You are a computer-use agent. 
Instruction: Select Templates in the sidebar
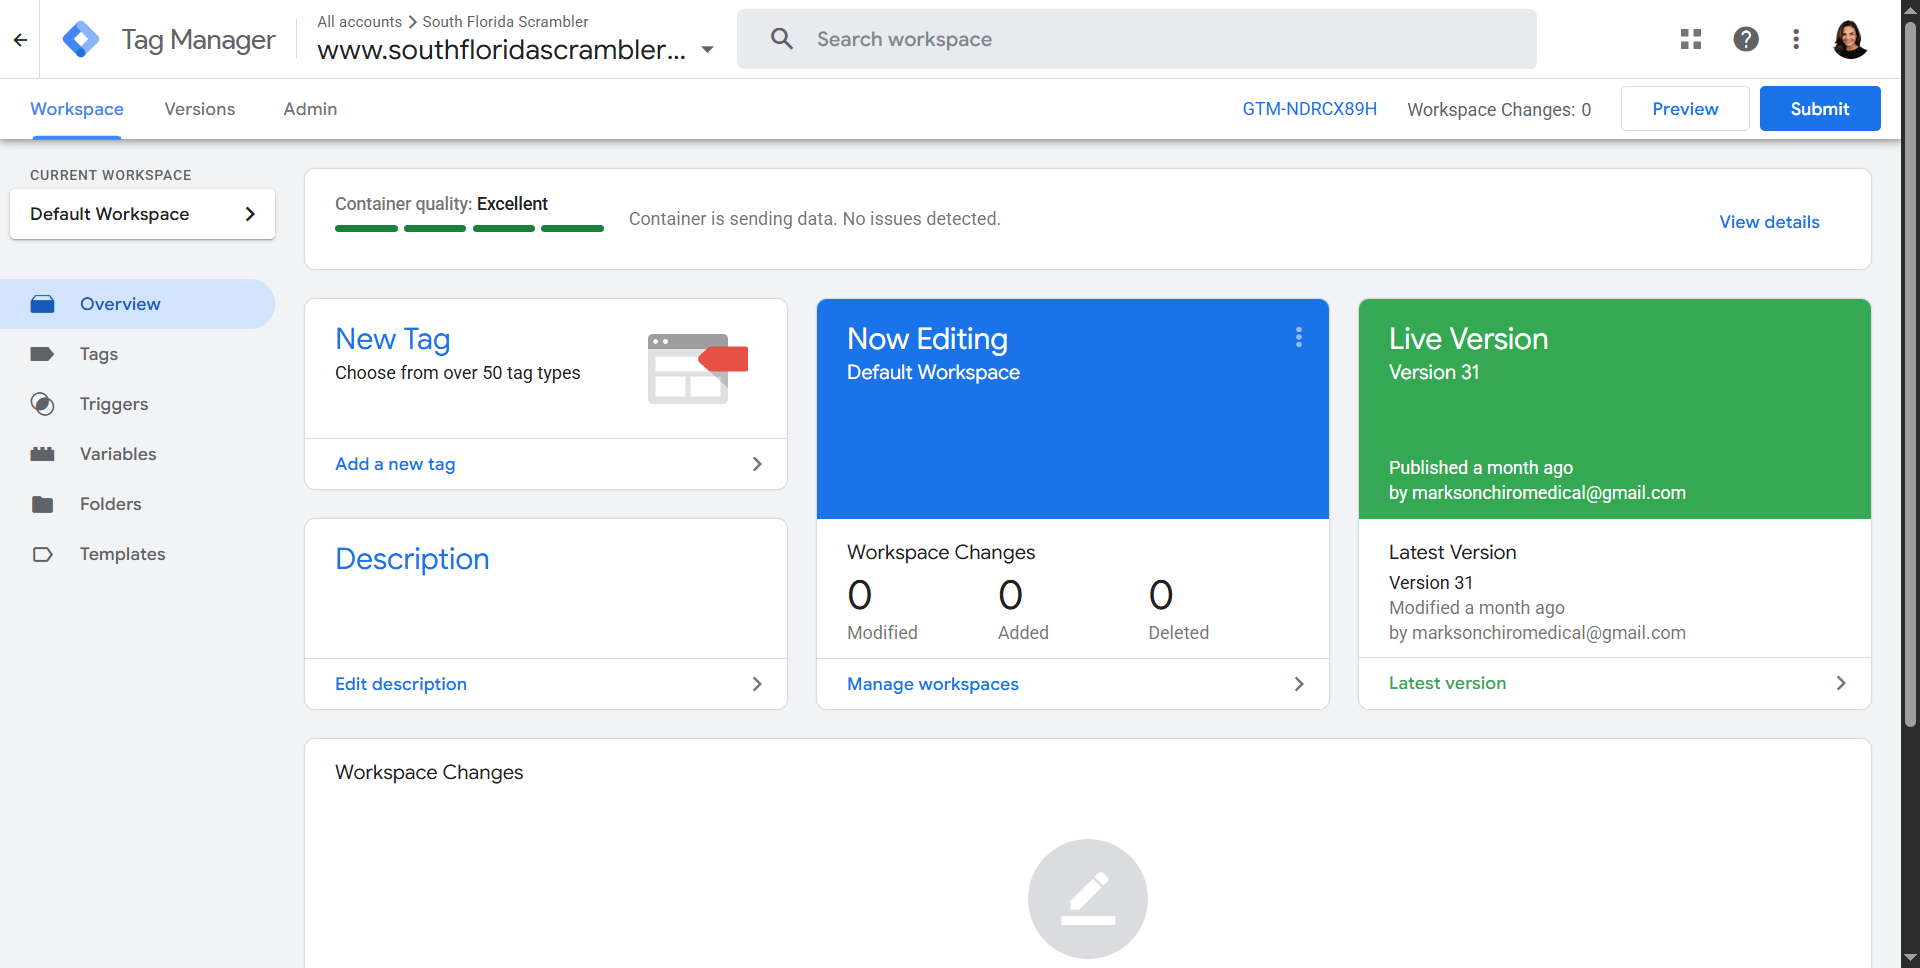point(137,554)
